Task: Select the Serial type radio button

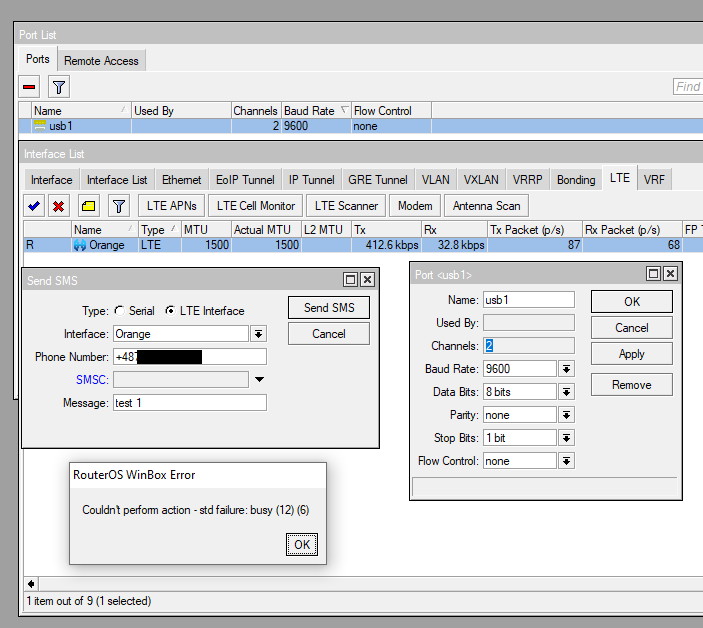Action: tap(120, 311)
